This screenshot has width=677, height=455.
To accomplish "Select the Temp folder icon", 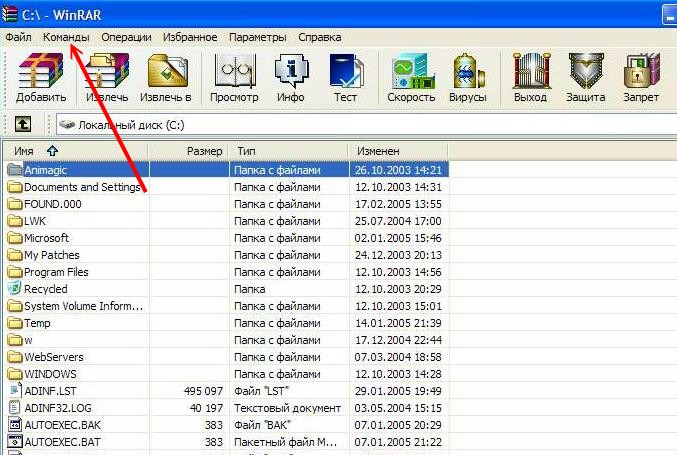I will [15, 322].
